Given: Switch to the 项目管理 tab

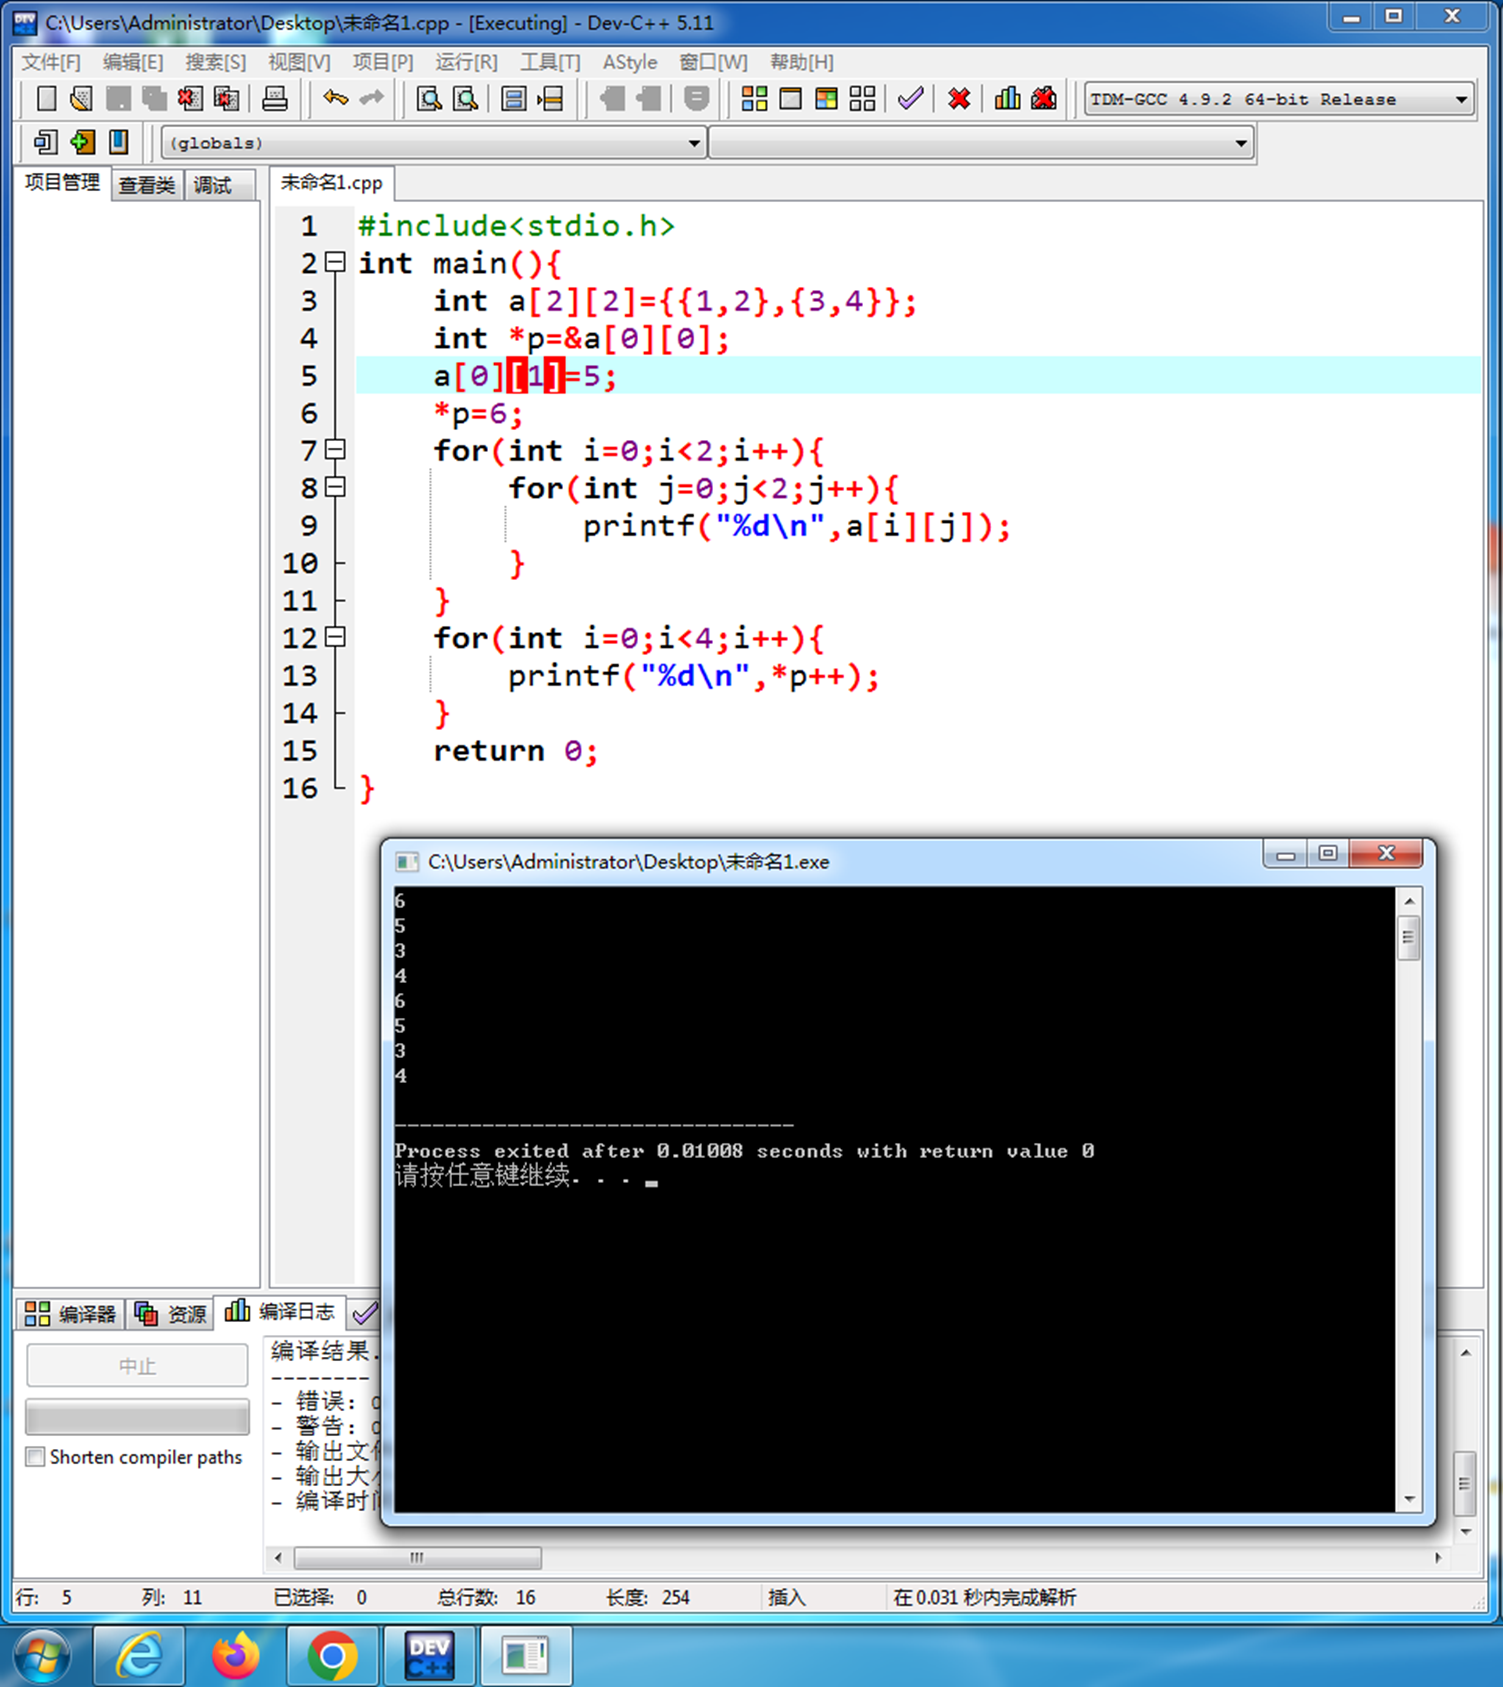Looking at the screenshot, I should 62,183.
